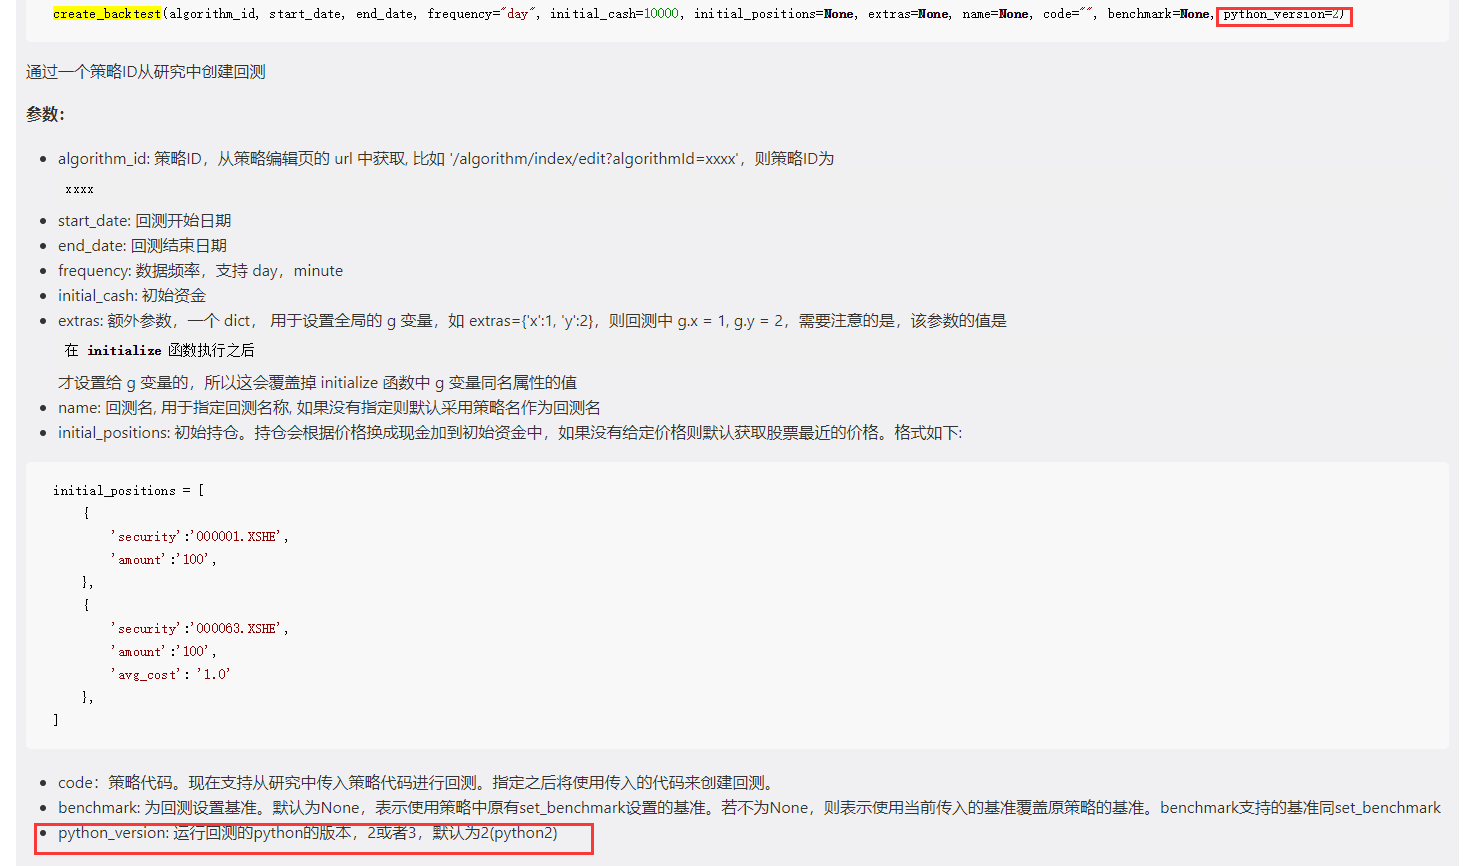Image resolution: width=1470 pixels, height=866 pixels.
Task: Click the 'security':'000001.XSHE' code line
Action: click(199, 537)
